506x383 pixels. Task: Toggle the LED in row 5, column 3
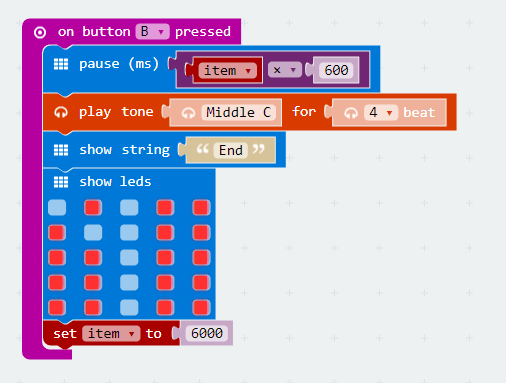(x=129, y=307)
